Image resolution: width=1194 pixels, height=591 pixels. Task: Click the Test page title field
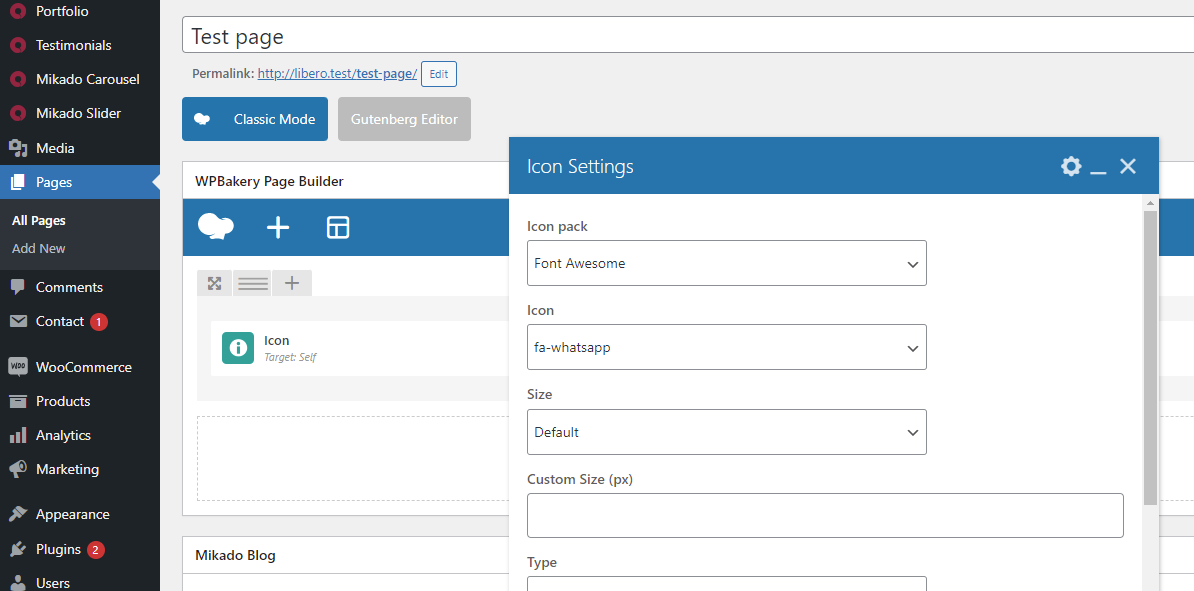click(x=688, y=37)
